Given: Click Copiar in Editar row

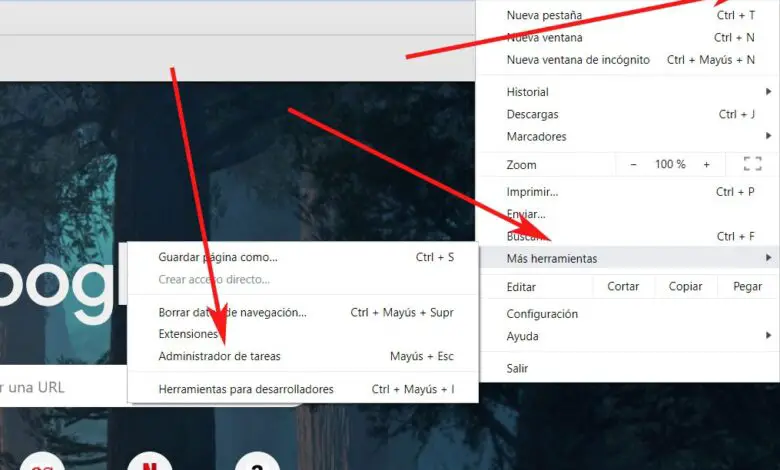Looking at the screenshot, I should tap(685, 286).
